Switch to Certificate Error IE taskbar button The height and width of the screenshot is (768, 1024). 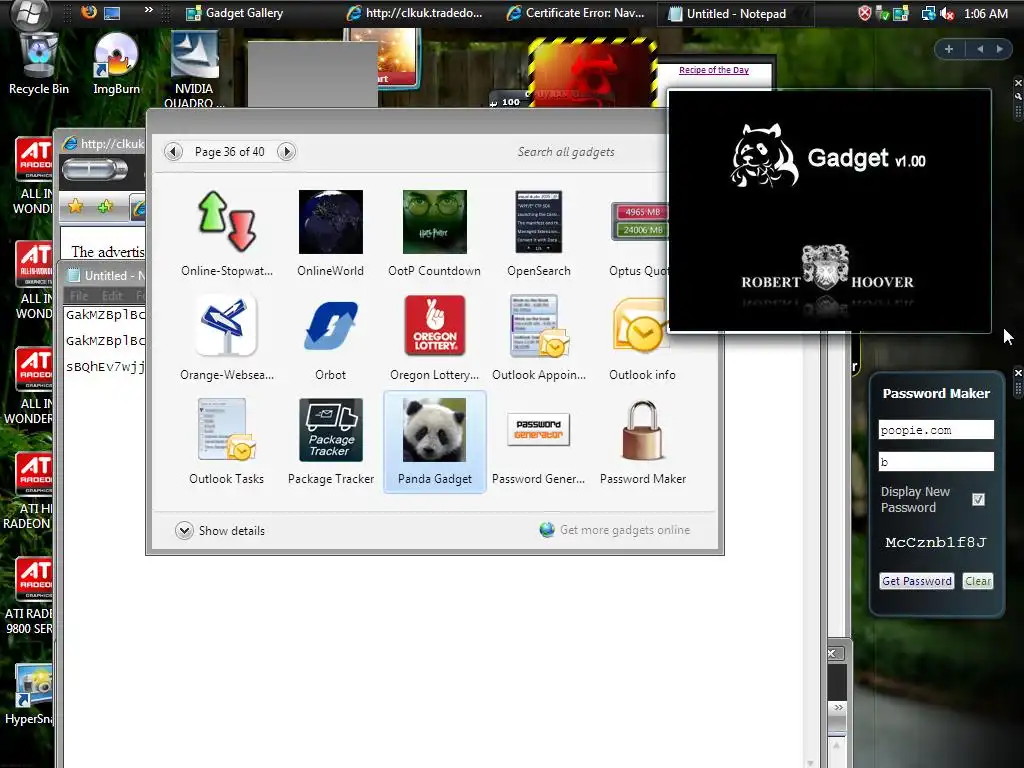pyautogui.click(x=575, y=13)
